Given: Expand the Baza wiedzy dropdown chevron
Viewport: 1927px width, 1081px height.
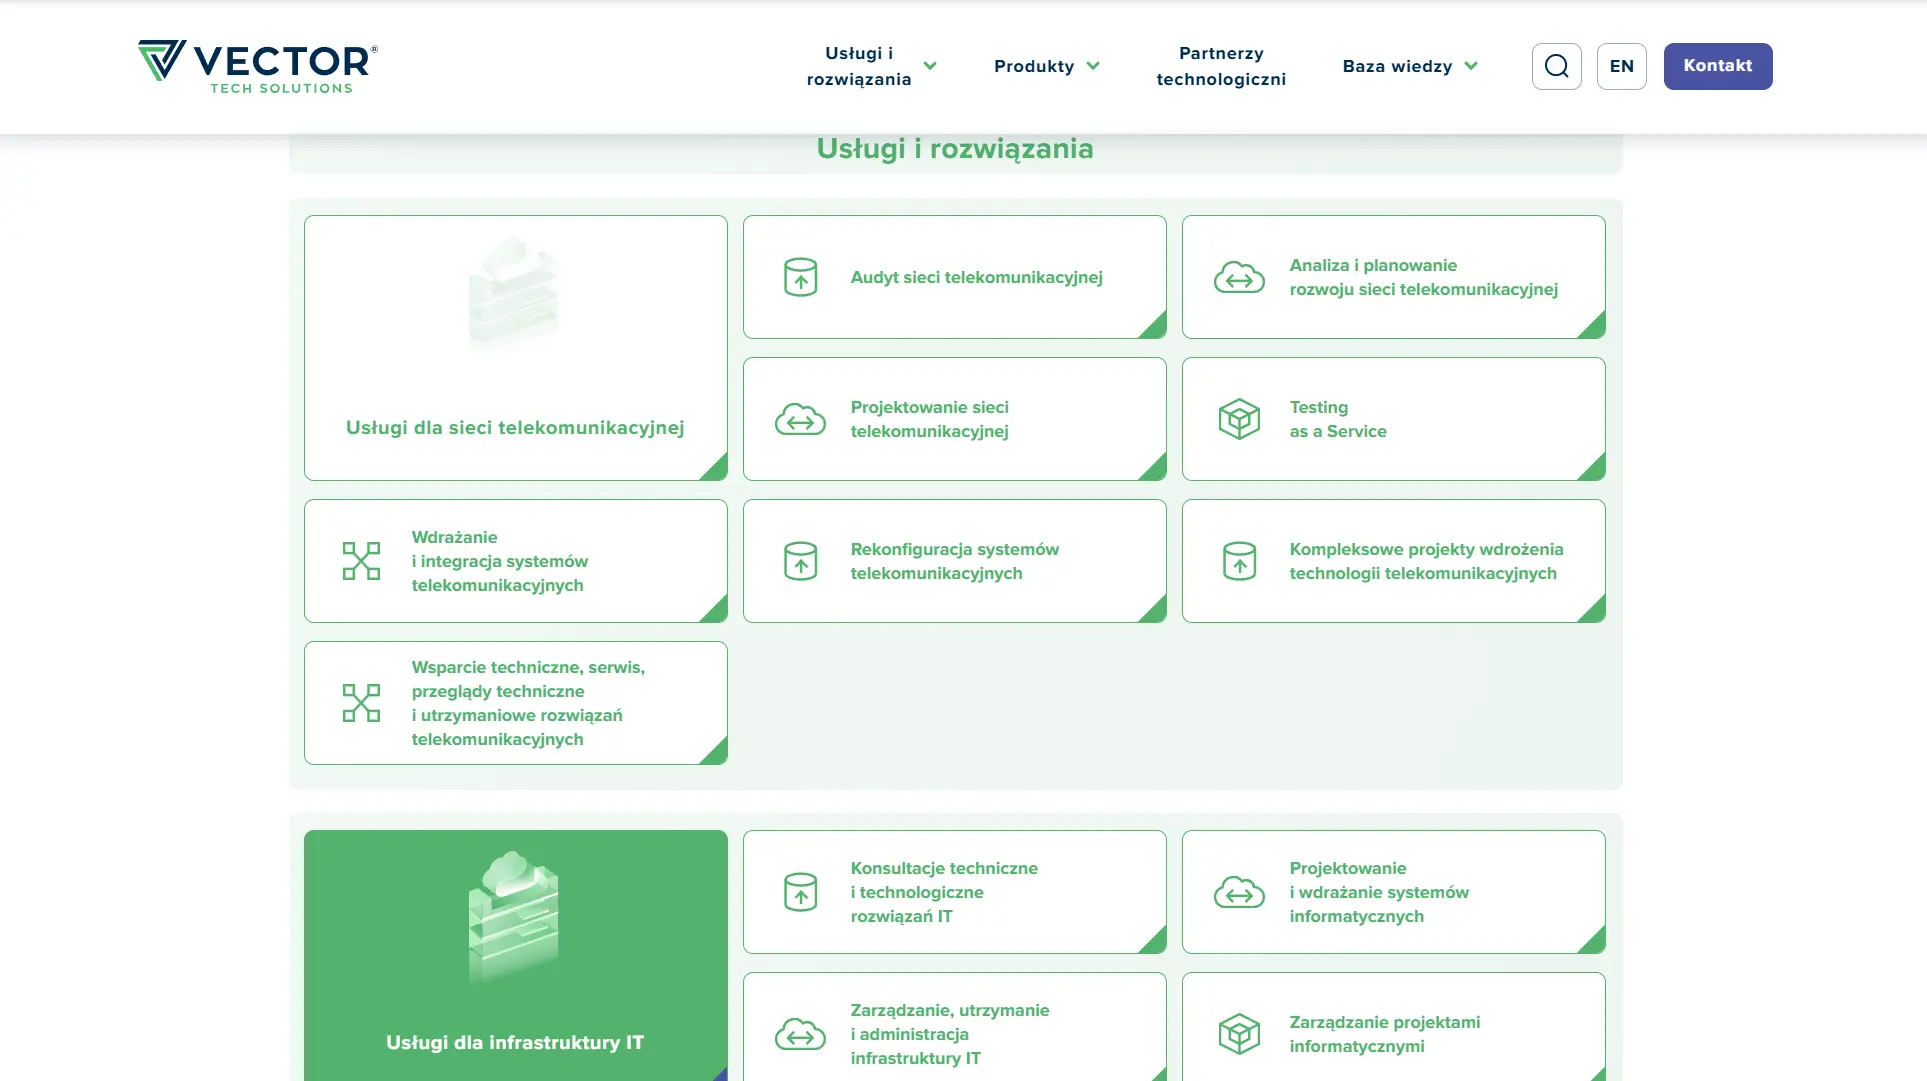Looking at the screenshot, I should coord(1471,66).
